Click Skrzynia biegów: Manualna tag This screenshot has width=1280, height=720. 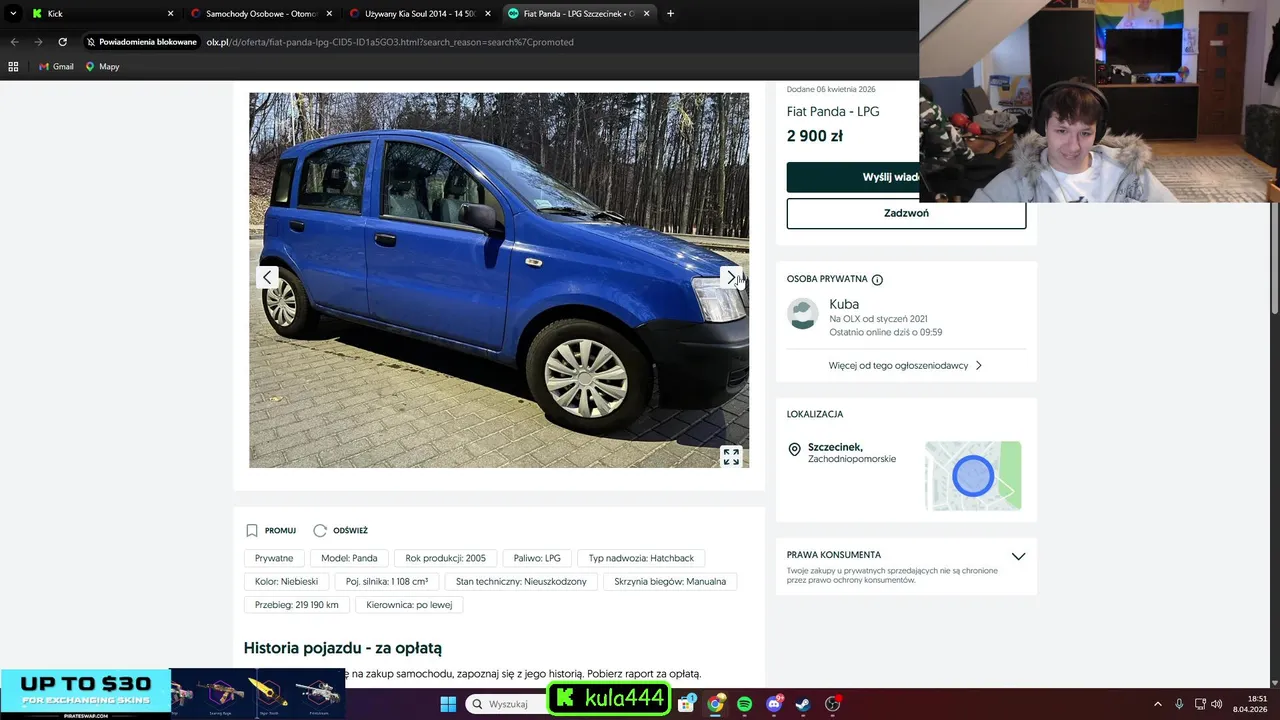pyautogui.click(x=670, y=581)
